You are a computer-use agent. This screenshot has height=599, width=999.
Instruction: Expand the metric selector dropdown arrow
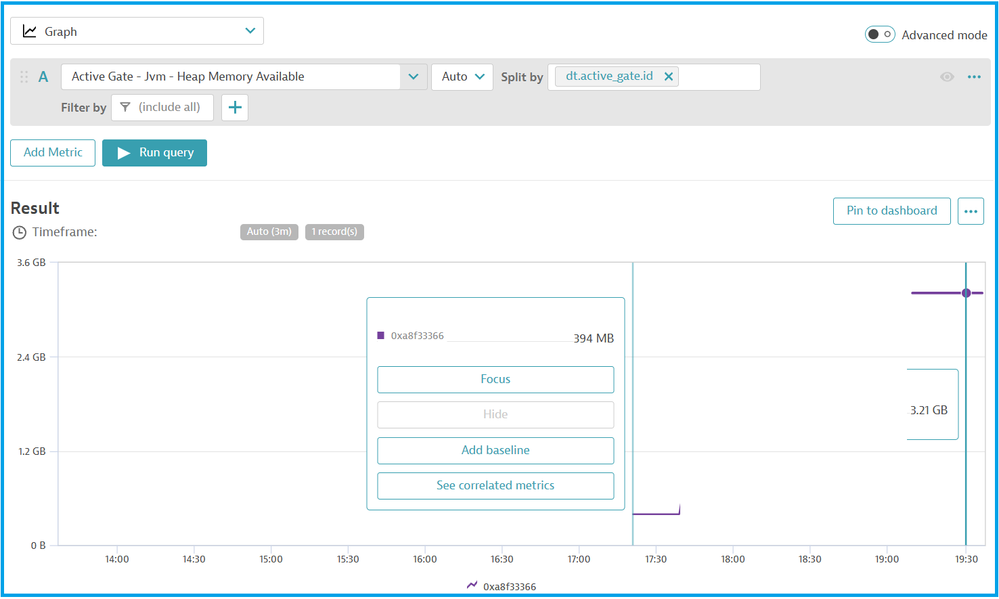(x=414, y=77)
